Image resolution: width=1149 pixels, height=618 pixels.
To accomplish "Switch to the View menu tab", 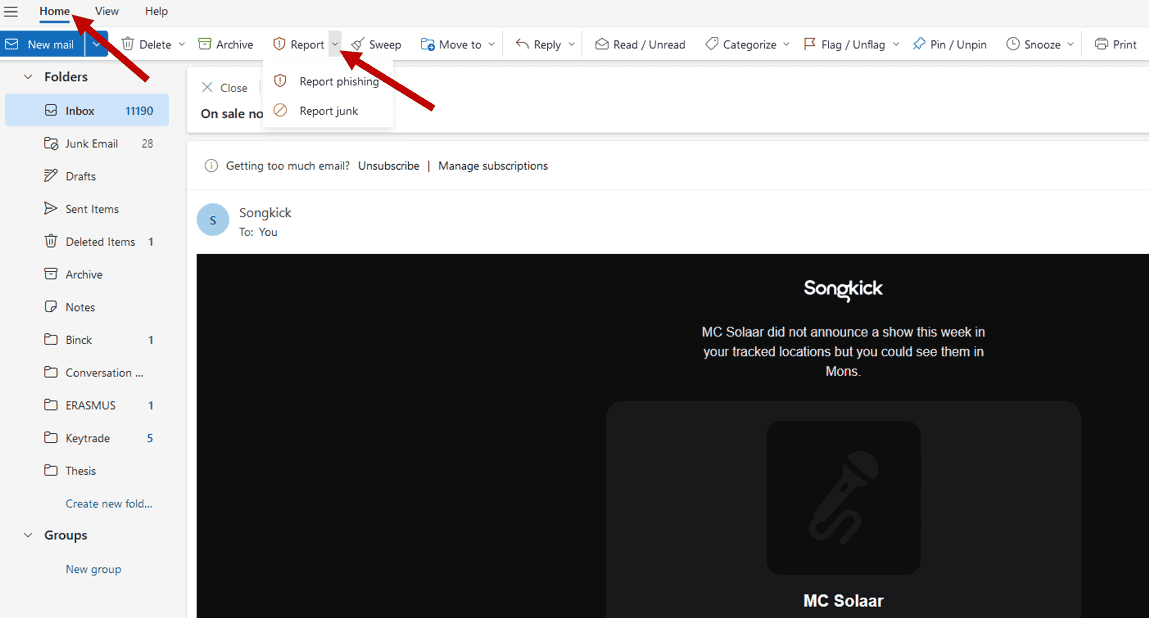I will point(106,11).
